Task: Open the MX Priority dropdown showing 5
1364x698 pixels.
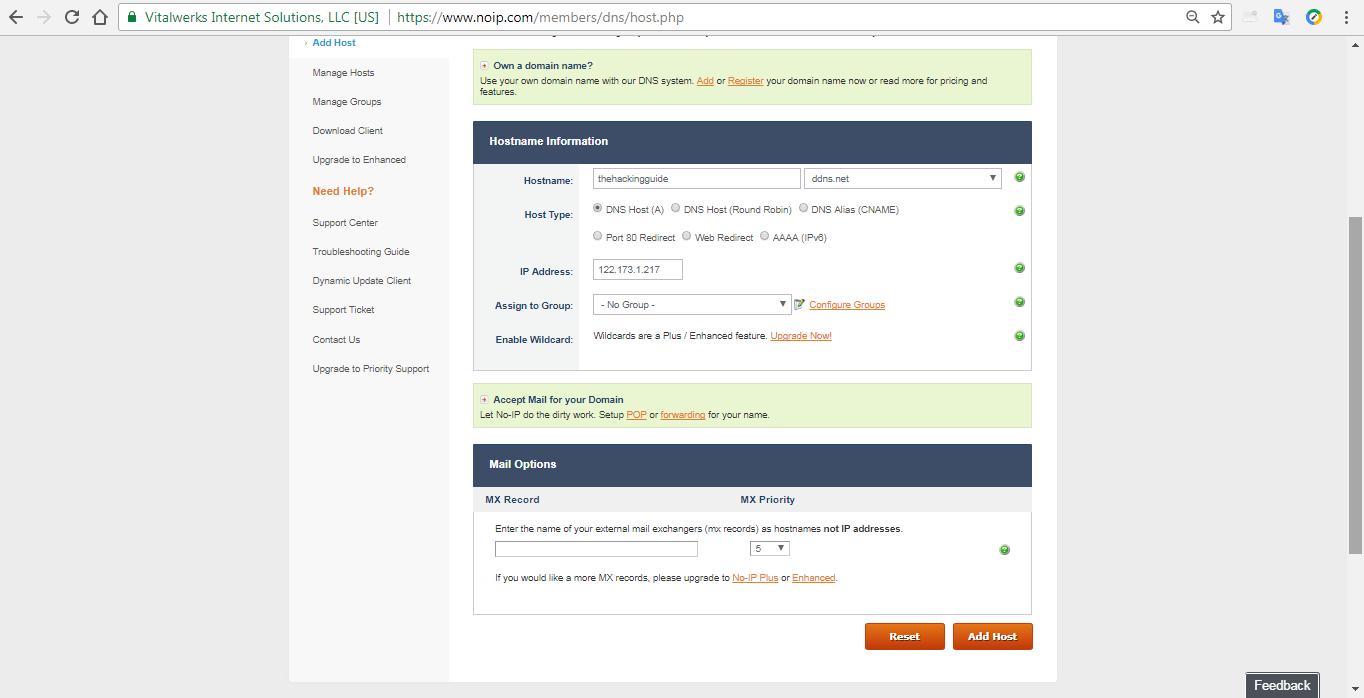Action: click(770, 548)
